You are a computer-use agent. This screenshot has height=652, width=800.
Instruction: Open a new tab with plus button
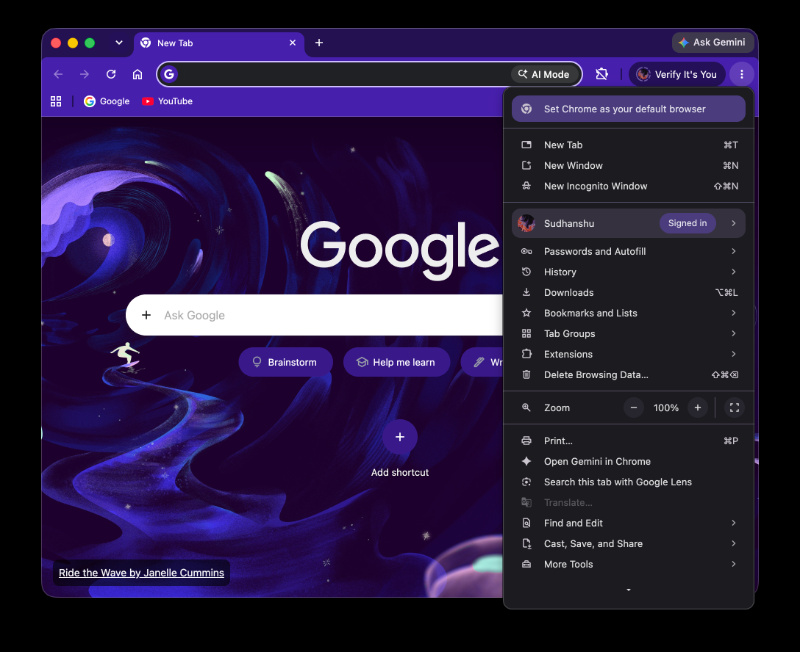click(x=319, y=43)
